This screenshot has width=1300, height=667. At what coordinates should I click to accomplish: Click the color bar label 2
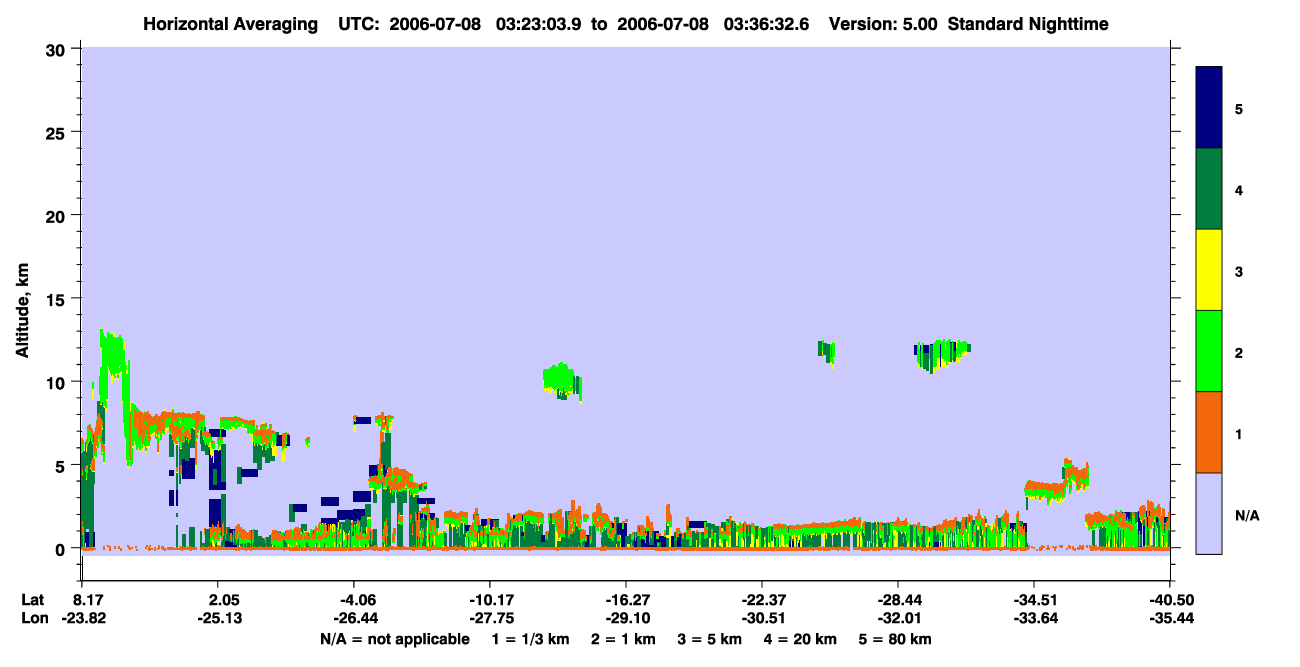click(1239, 353)
